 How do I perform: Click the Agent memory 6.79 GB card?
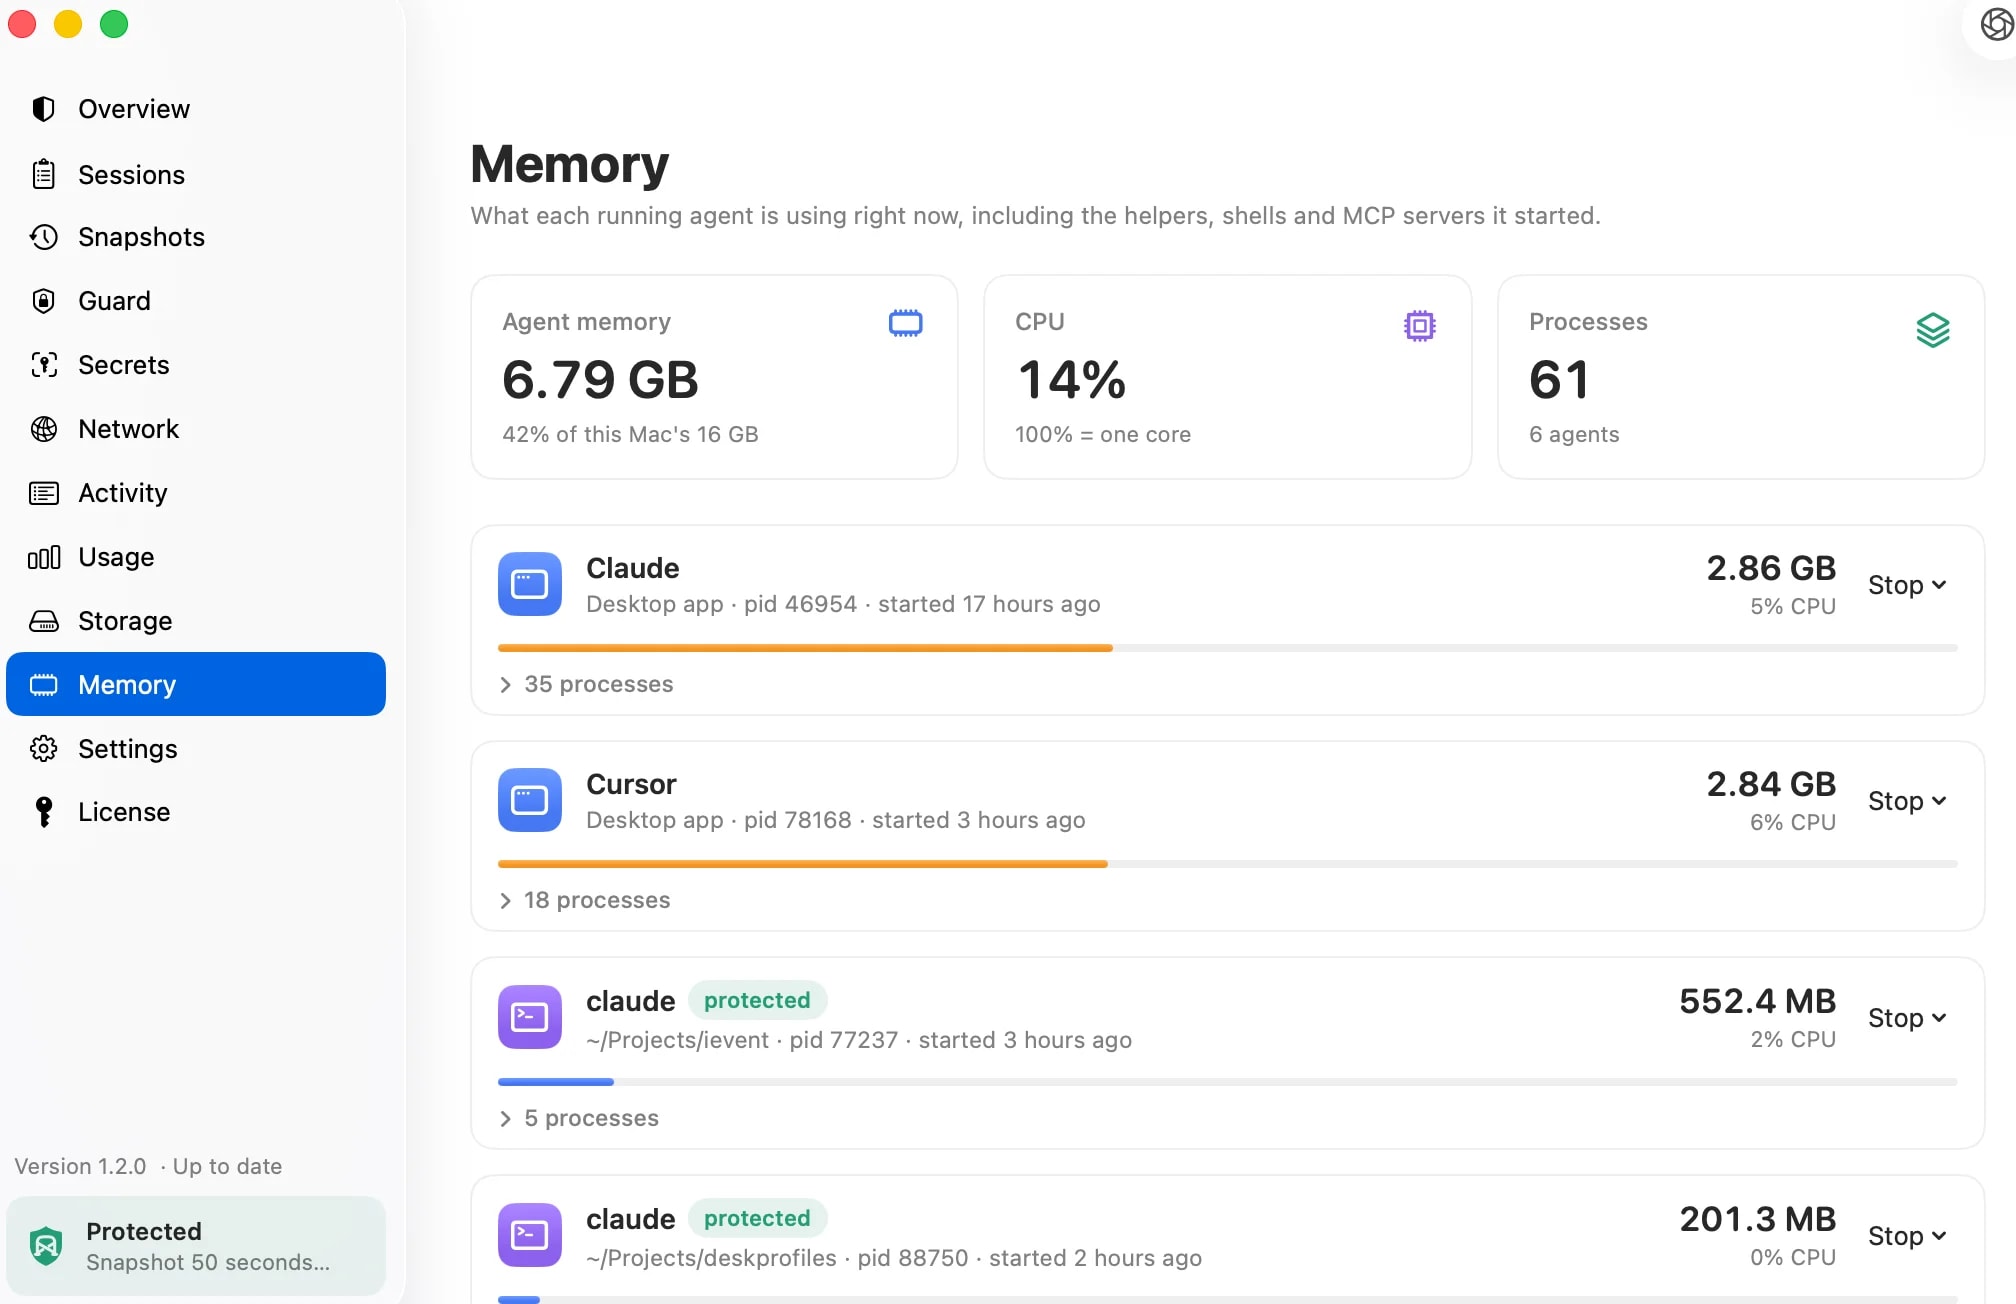(x=714, y=377)
